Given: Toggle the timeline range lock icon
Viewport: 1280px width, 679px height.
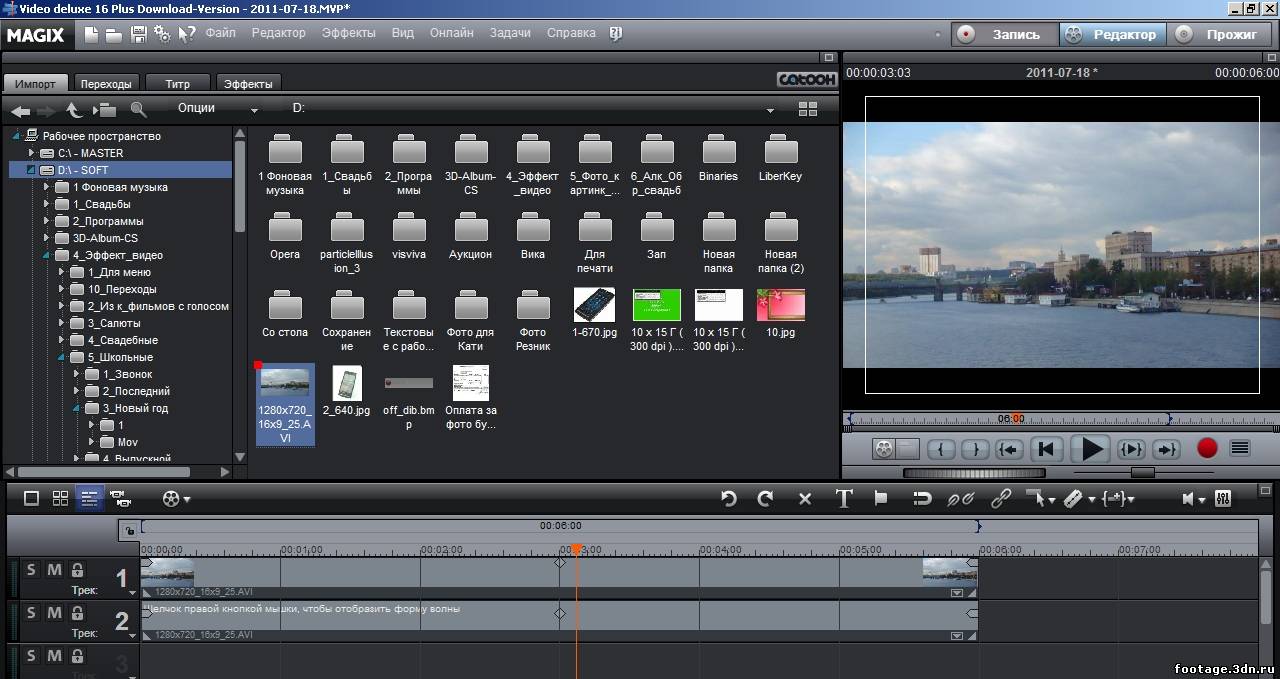Looking at the screenshot, I should [x=128, y=531].
